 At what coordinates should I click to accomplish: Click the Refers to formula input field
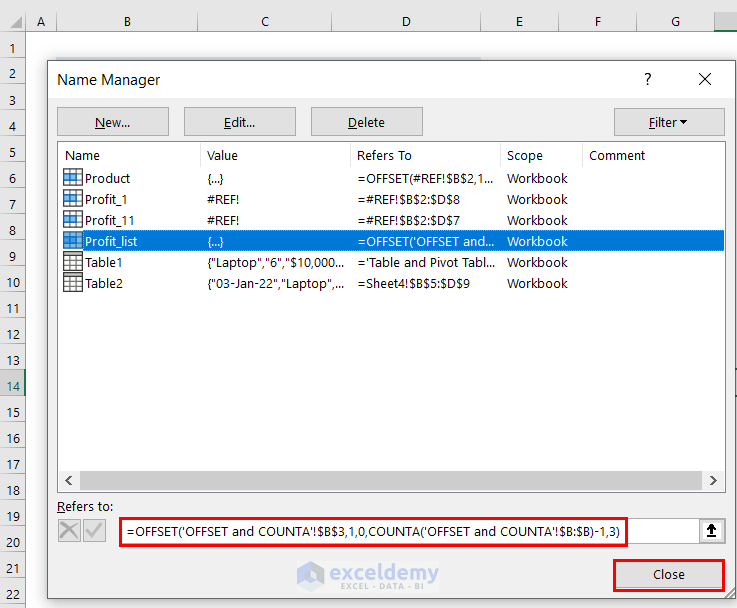[409, 531]
